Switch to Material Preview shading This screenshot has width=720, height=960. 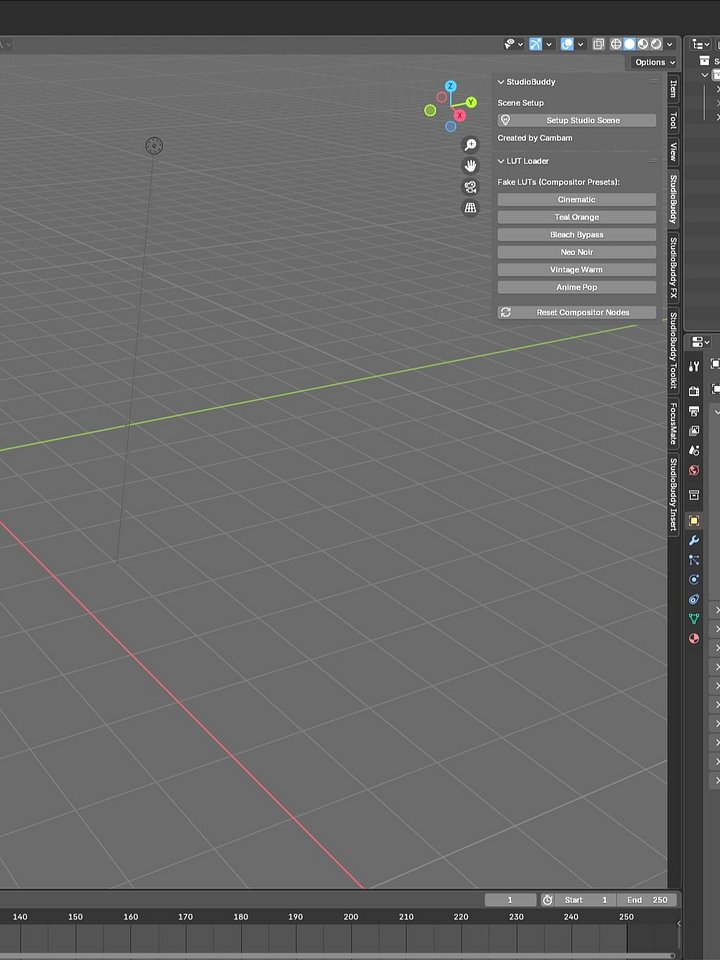(643, 44)
